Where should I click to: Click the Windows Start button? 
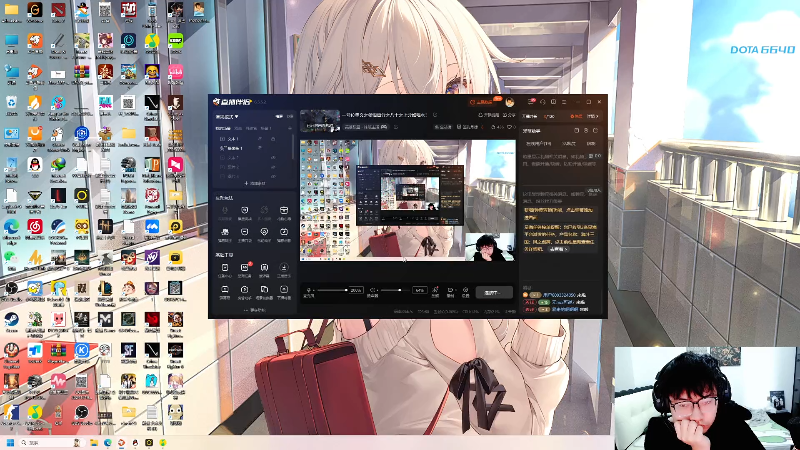pyautogui.click(x=10, y=442)
